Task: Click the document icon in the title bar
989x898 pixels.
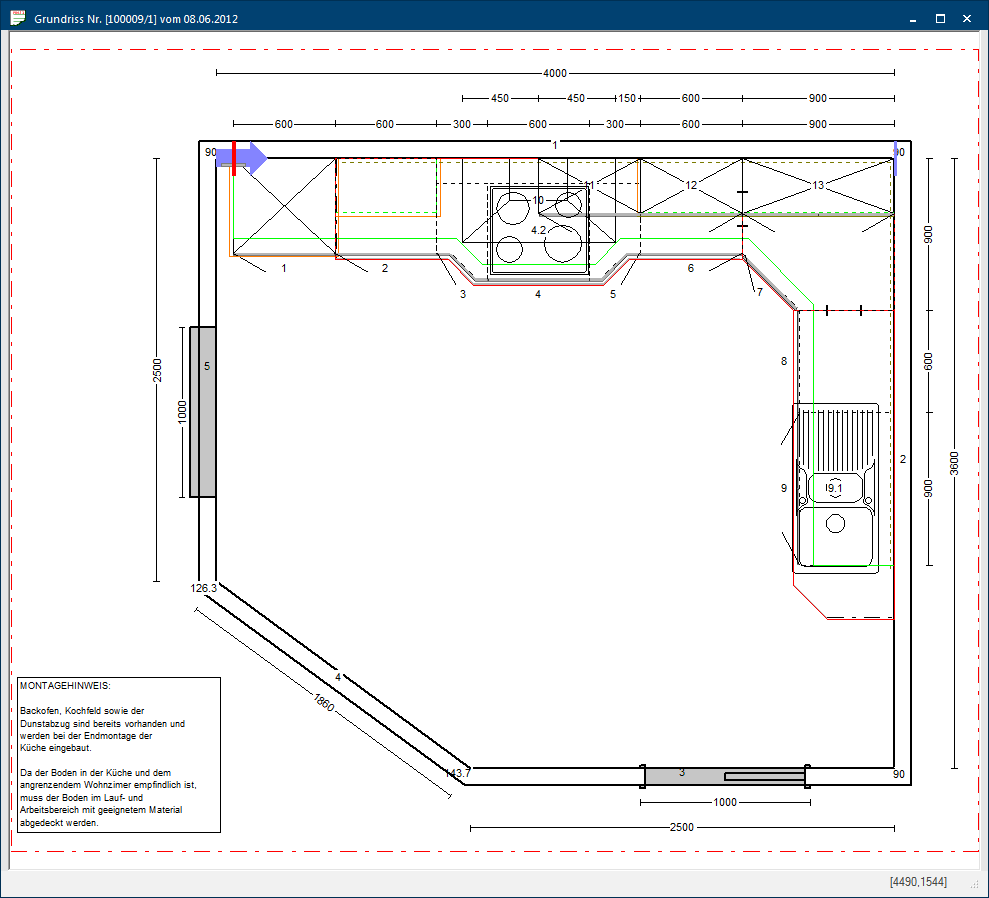Action: [17, 18]
